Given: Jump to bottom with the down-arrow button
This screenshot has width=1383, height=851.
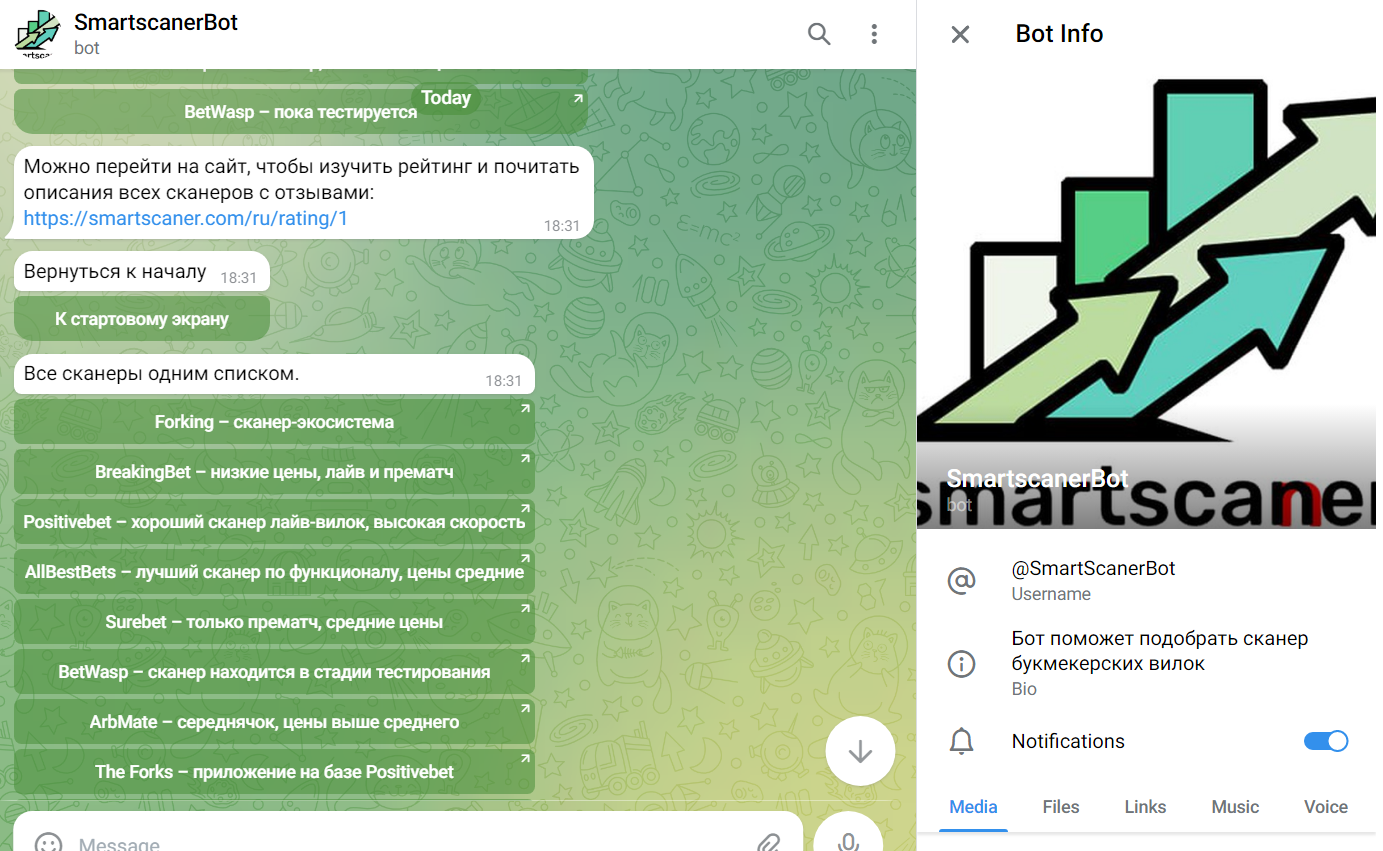Looking at the screenshot, I should coord(860,752).
